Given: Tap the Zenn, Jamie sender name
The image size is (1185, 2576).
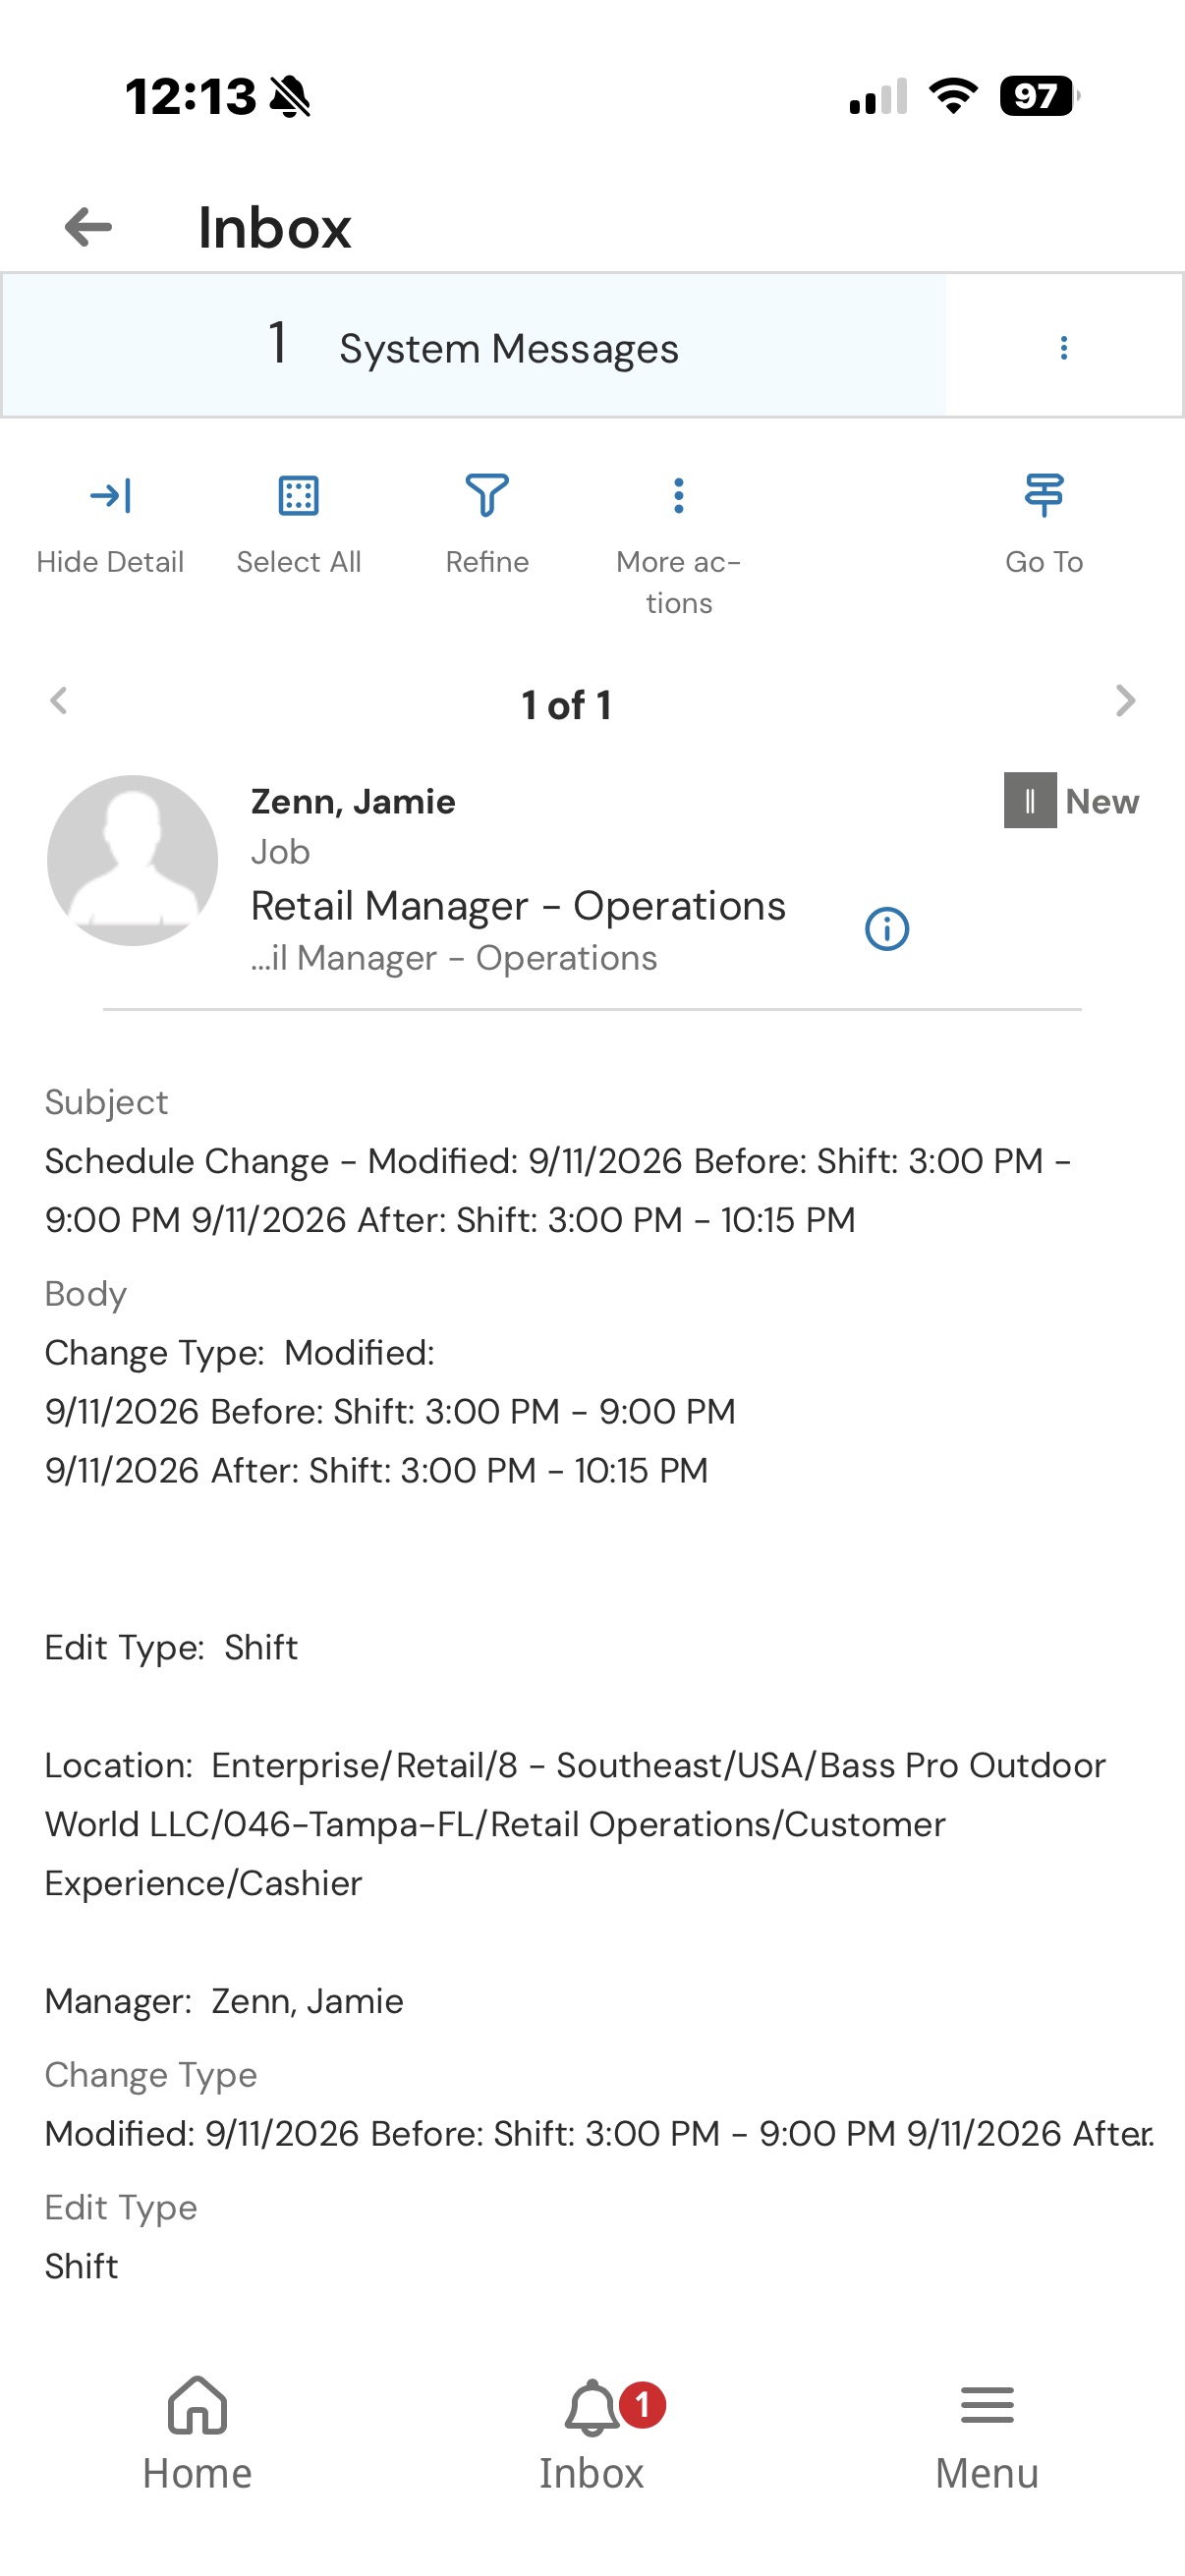Looking at the screenshot, I should (353, 802).
